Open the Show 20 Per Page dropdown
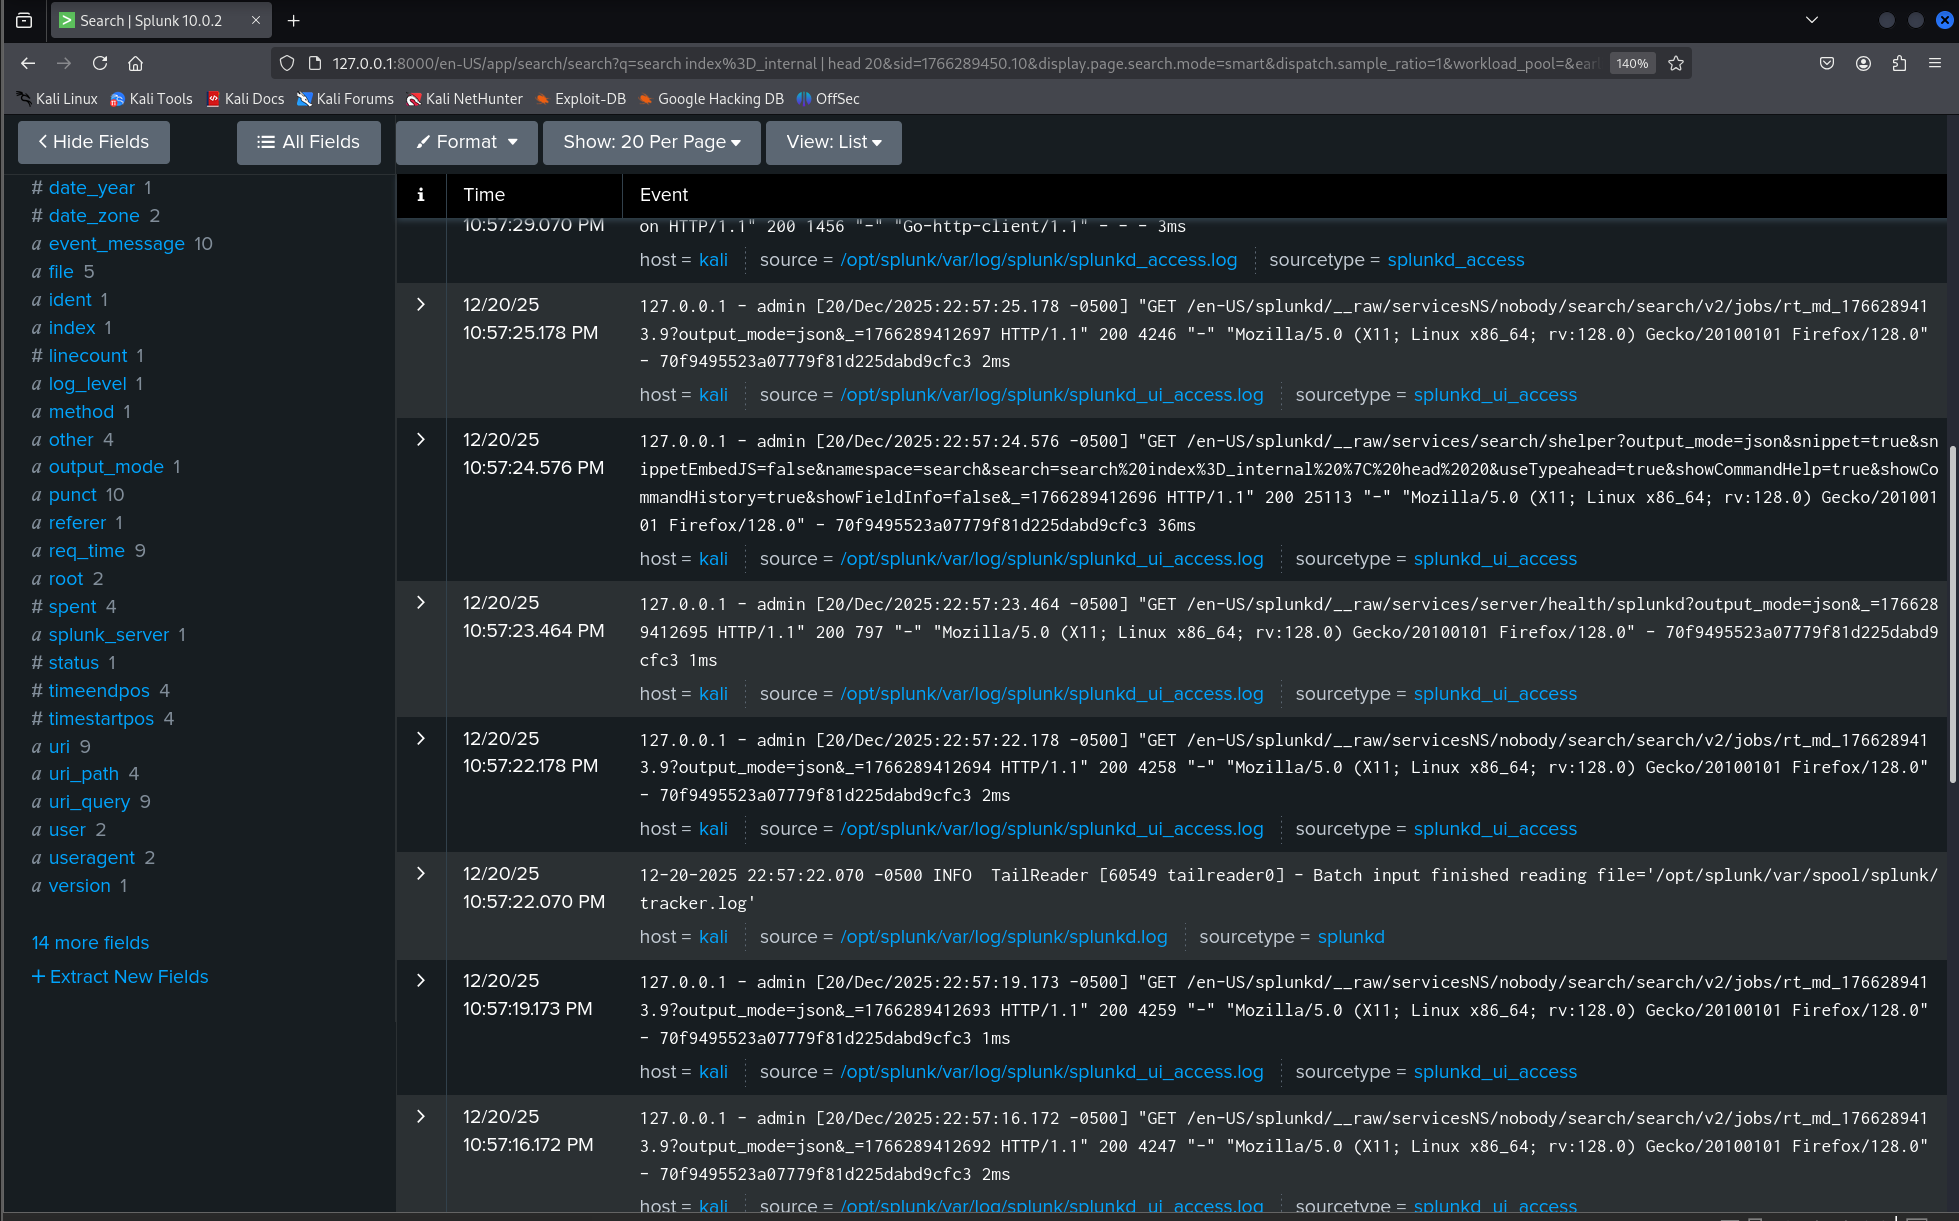This screenshot has height=1221, width=1959. [651, 142]
